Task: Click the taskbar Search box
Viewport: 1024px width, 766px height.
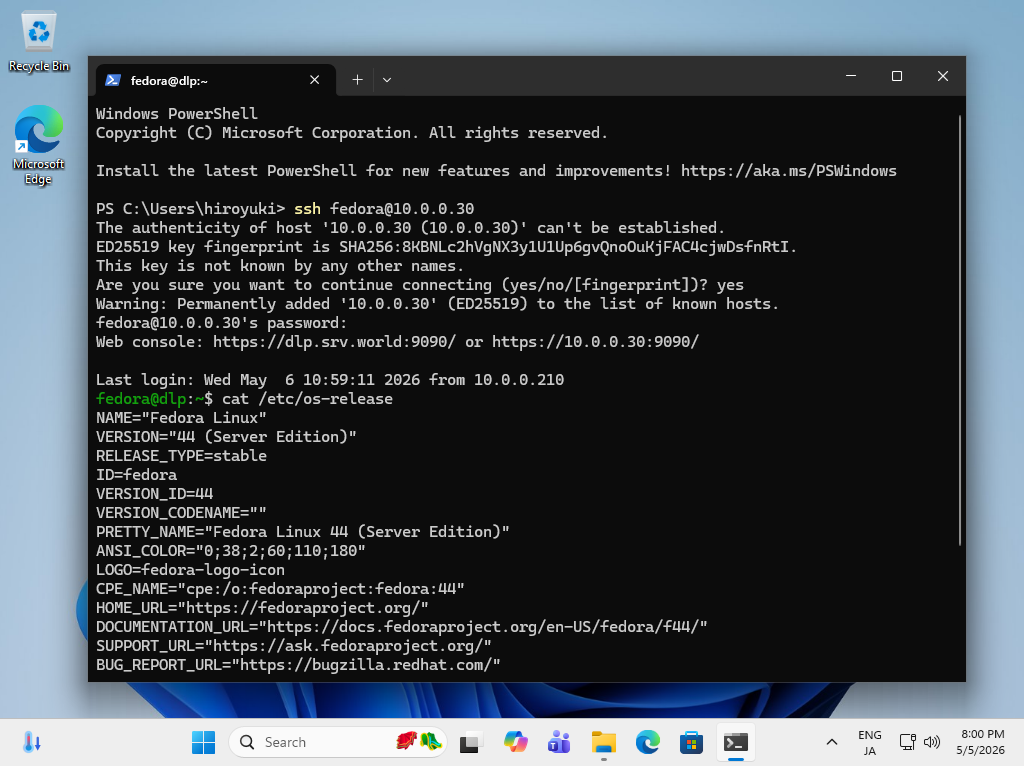Action: (338, 742)
